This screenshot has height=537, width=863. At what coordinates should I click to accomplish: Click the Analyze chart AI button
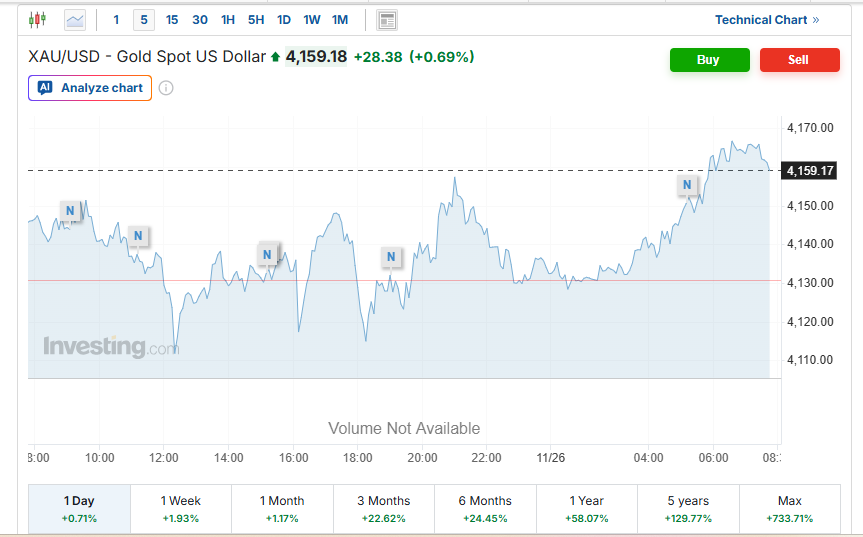click(x=90, y=88)
